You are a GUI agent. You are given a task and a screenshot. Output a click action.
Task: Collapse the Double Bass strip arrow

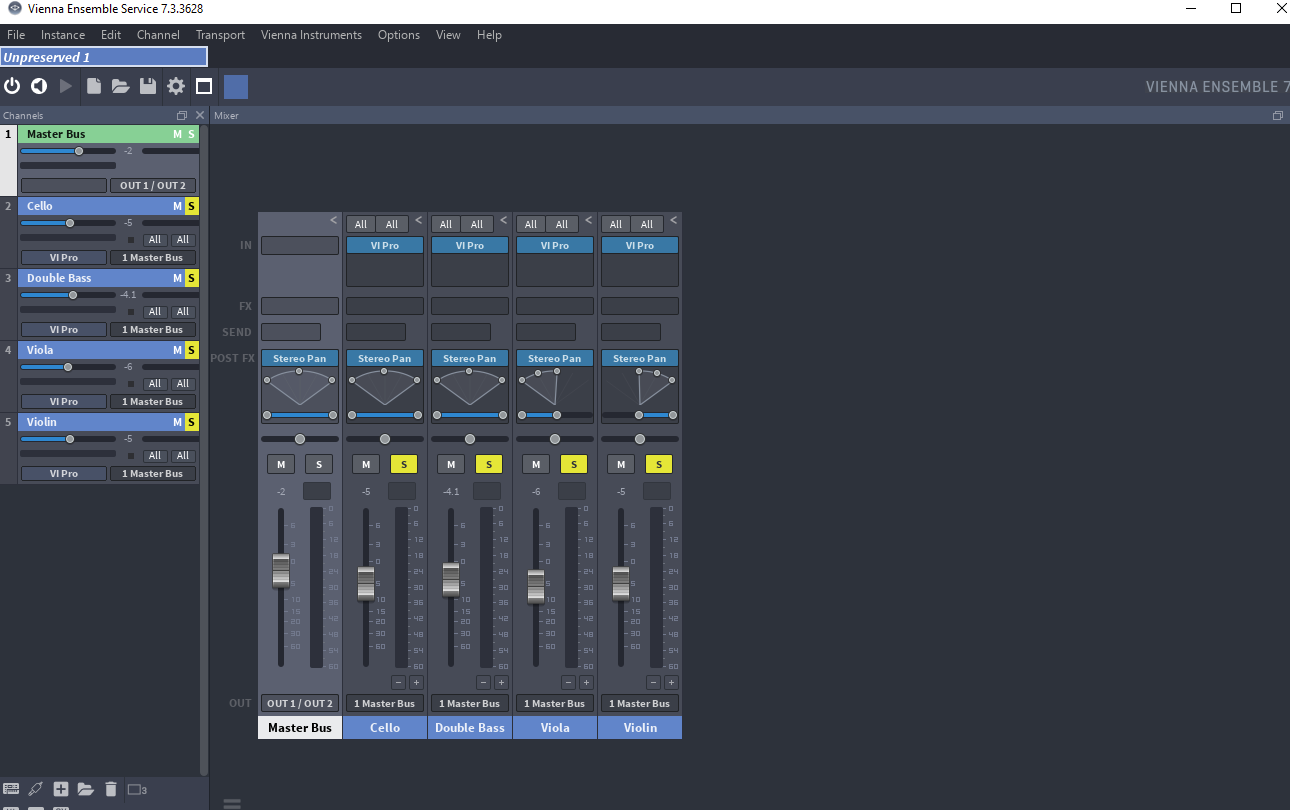(x=504, y=220)
